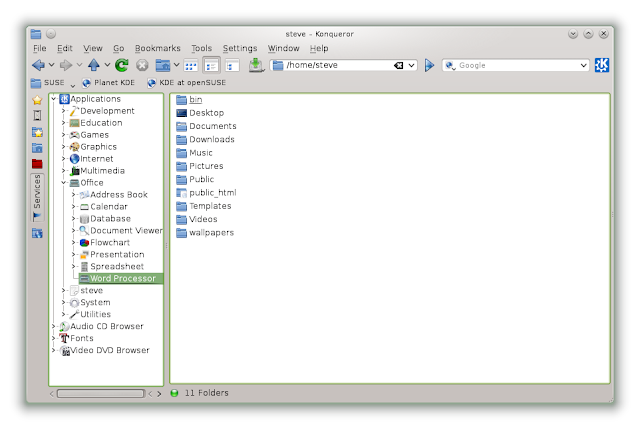This screenshot has width=640, height=429.
Task: Open the Window menu
Action: click(x=283, y=48)
